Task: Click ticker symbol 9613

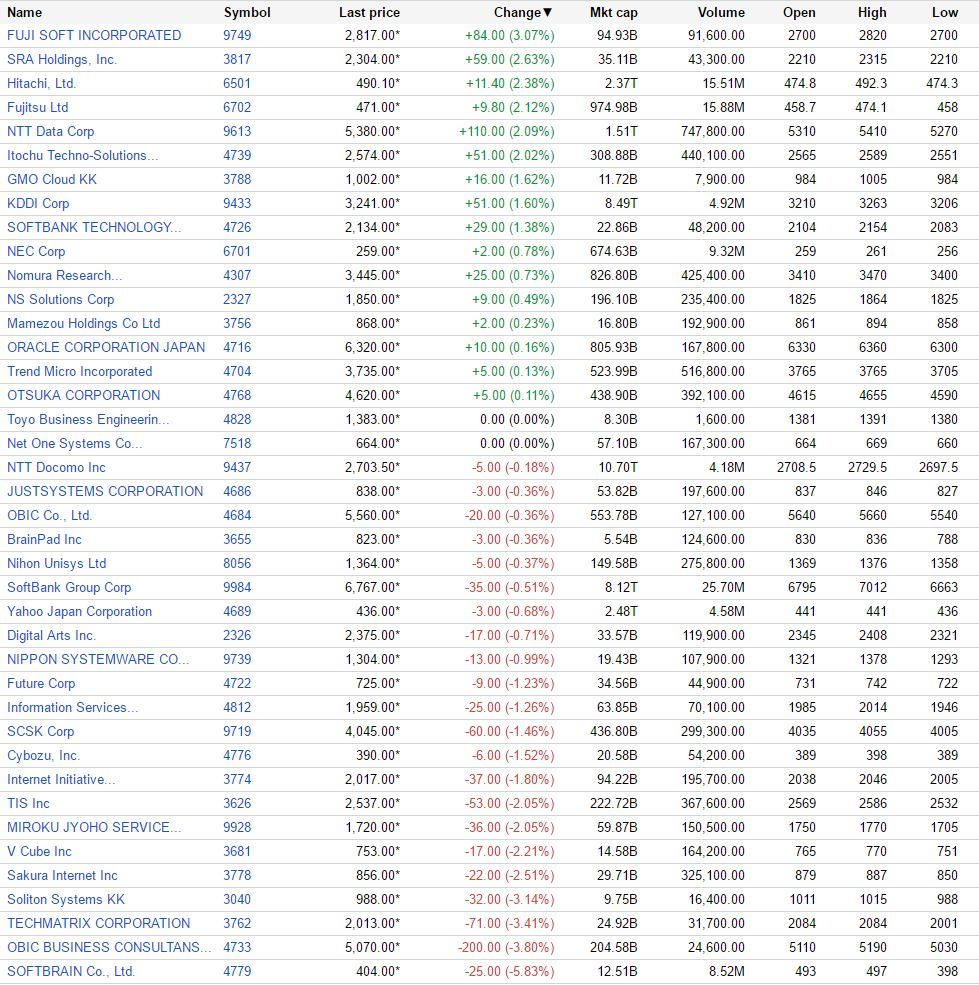Action: tap(238, 131)
